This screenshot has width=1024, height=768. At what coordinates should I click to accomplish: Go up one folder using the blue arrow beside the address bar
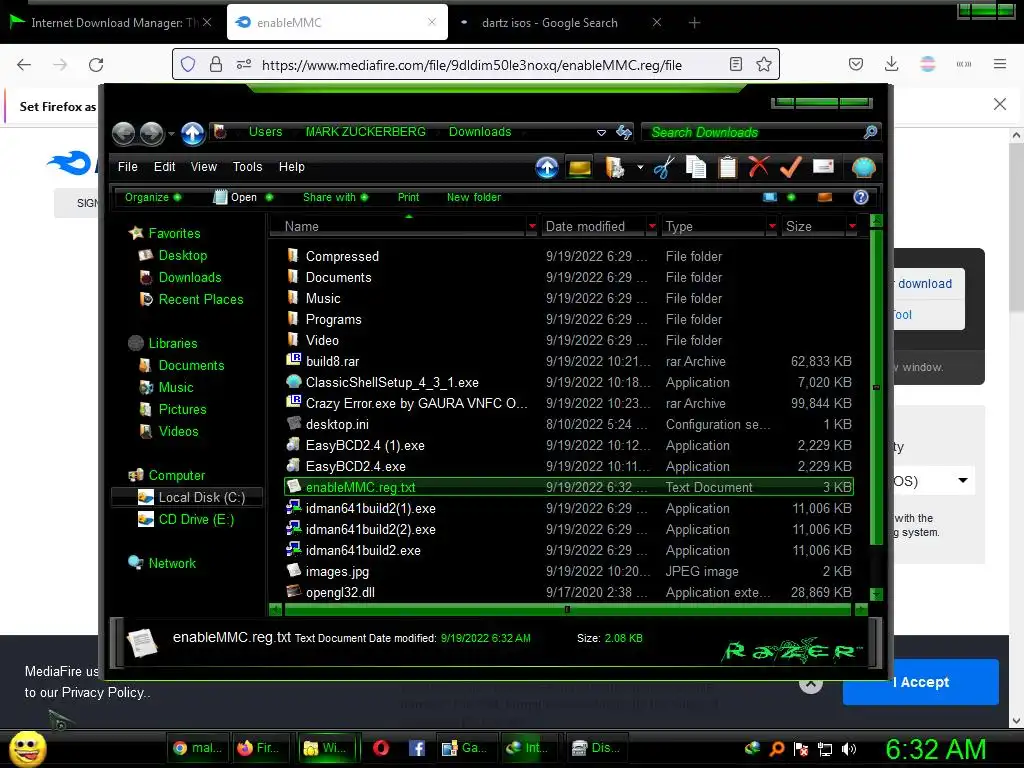[193, 133]
